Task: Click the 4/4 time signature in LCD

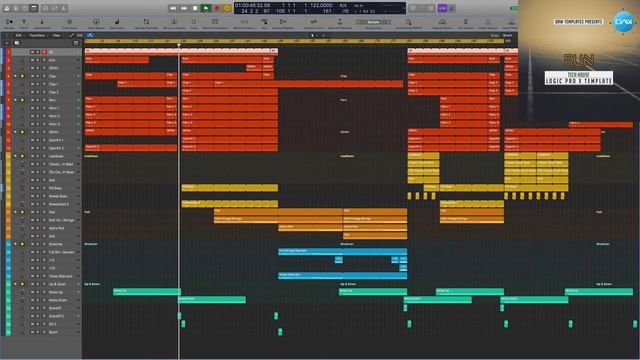Action: (343, 5)
